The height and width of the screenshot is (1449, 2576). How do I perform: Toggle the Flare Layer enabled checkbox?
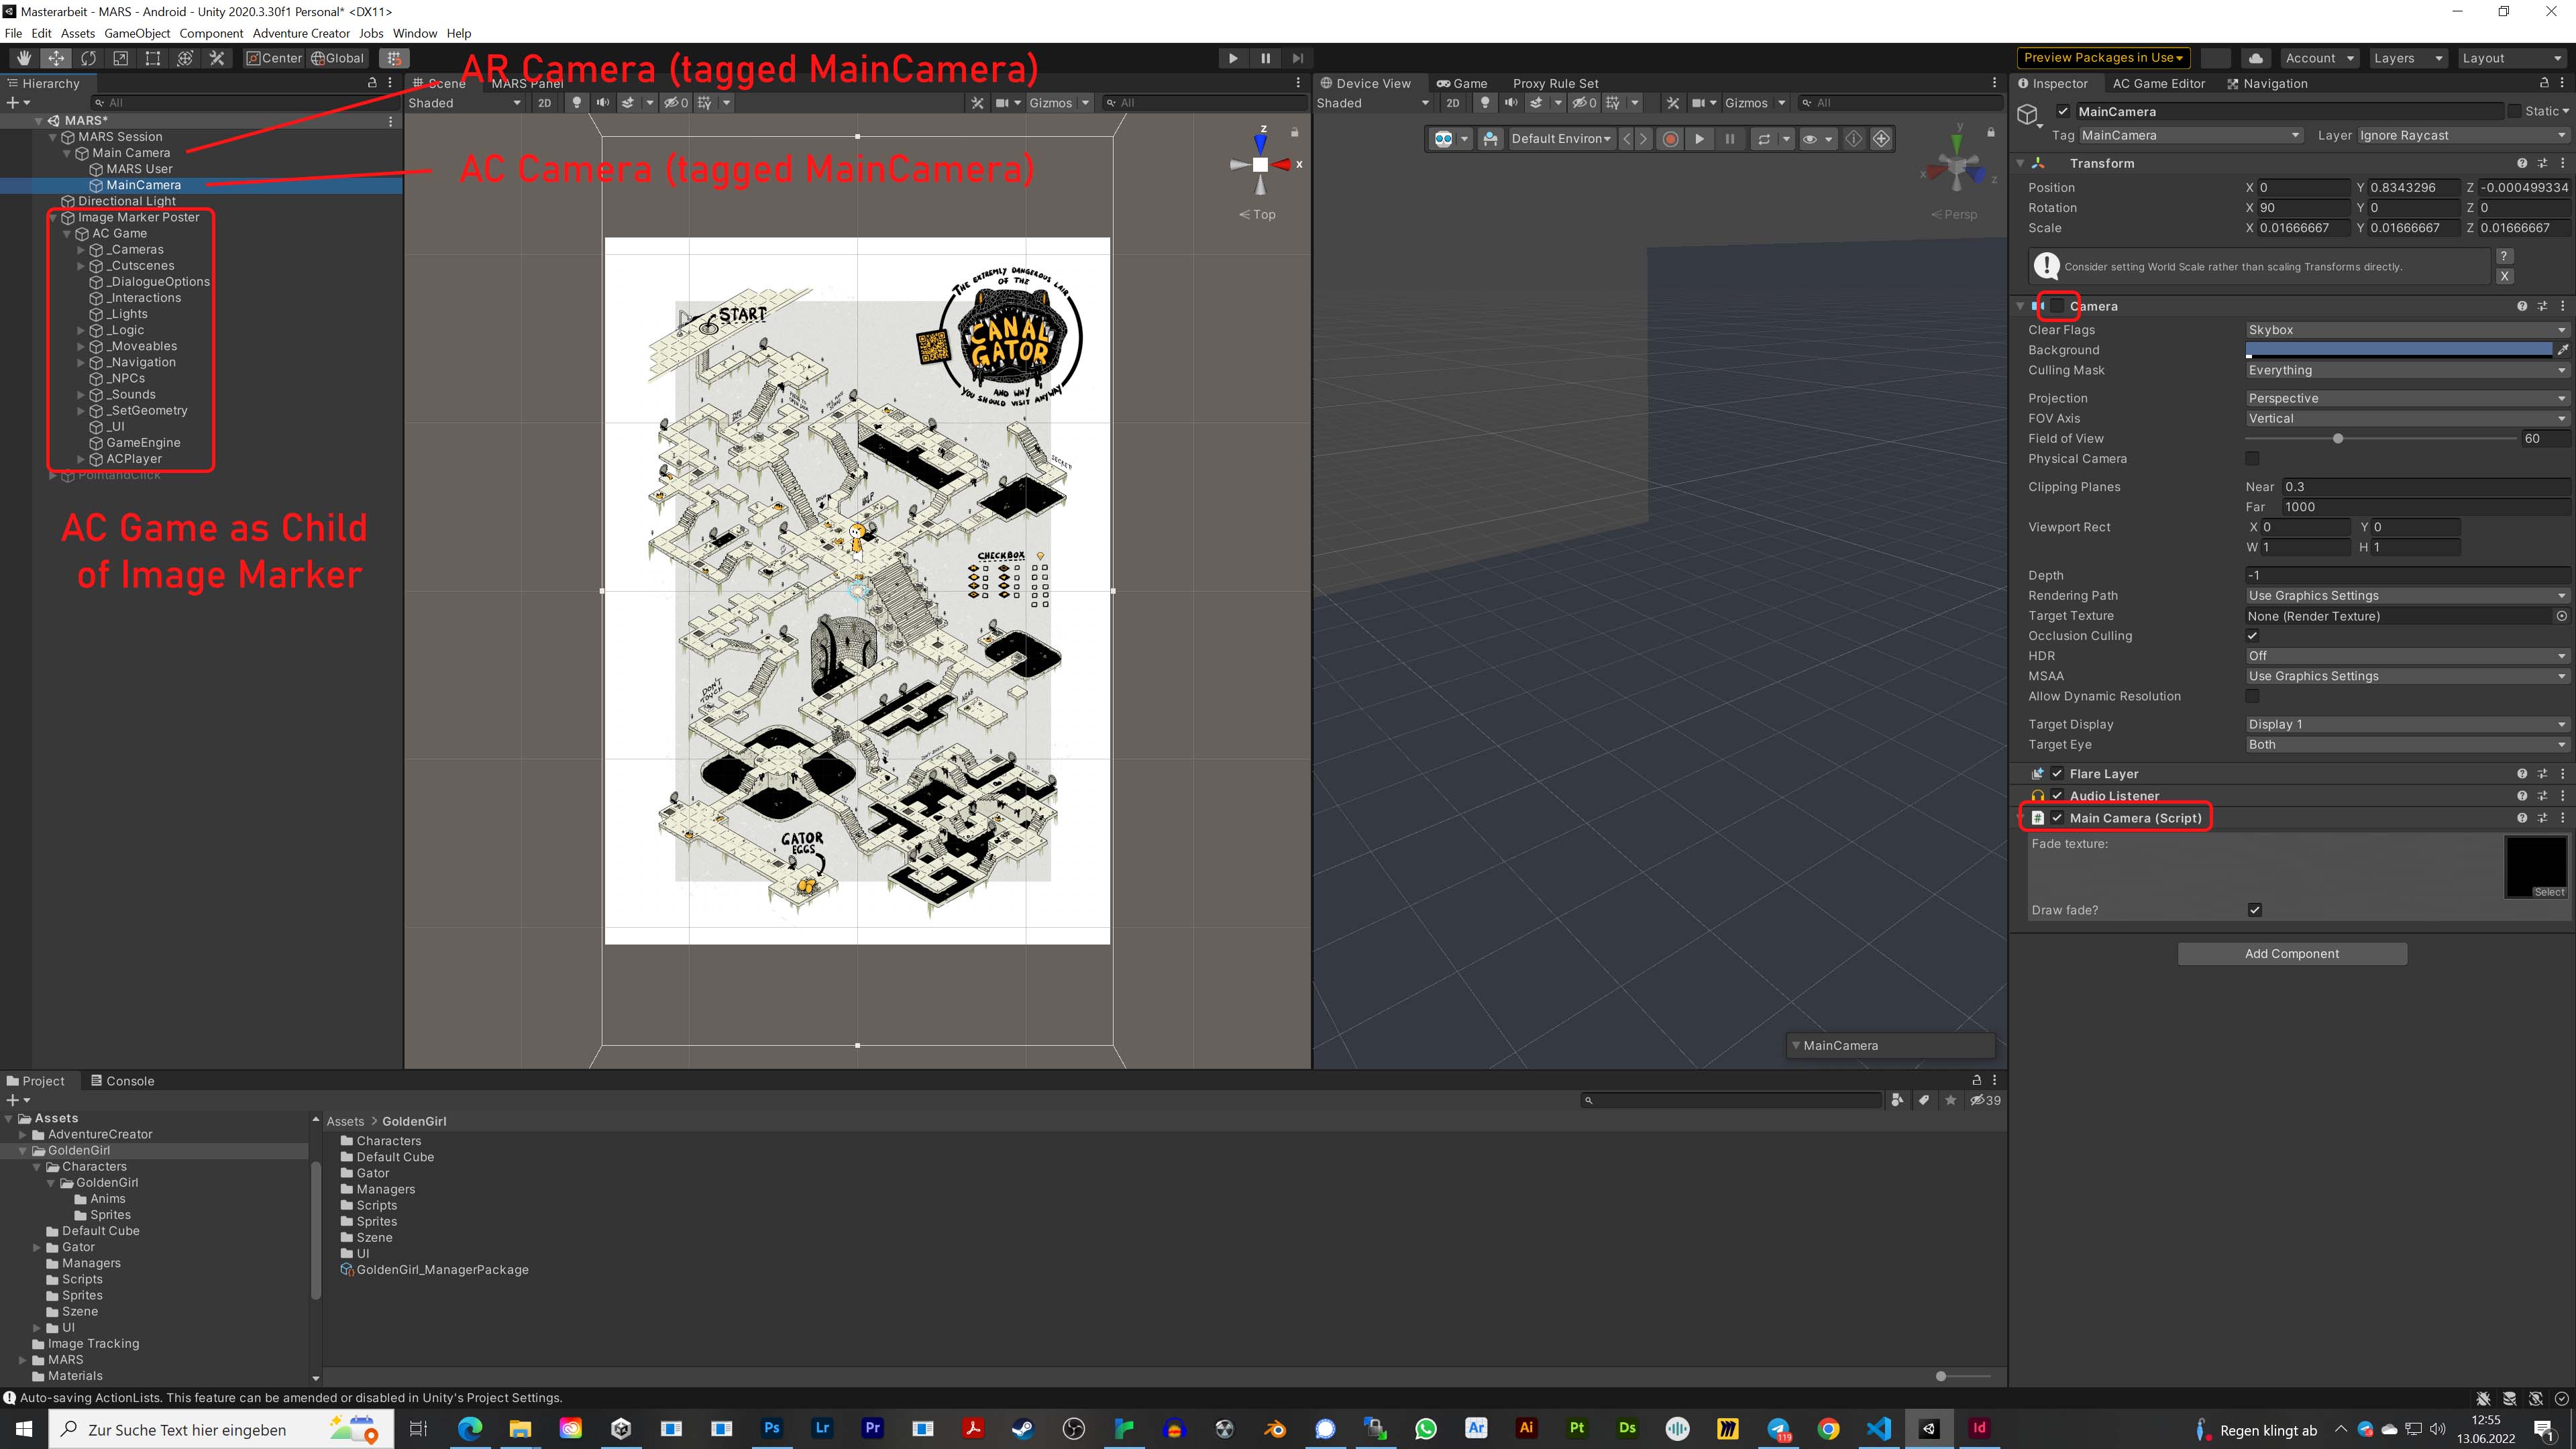point(2057,774)
